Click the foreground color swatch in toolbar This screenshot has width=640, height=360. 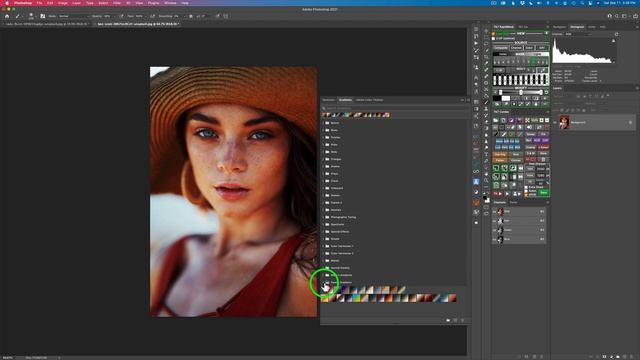pyautogui.click(x=484, y=198)
